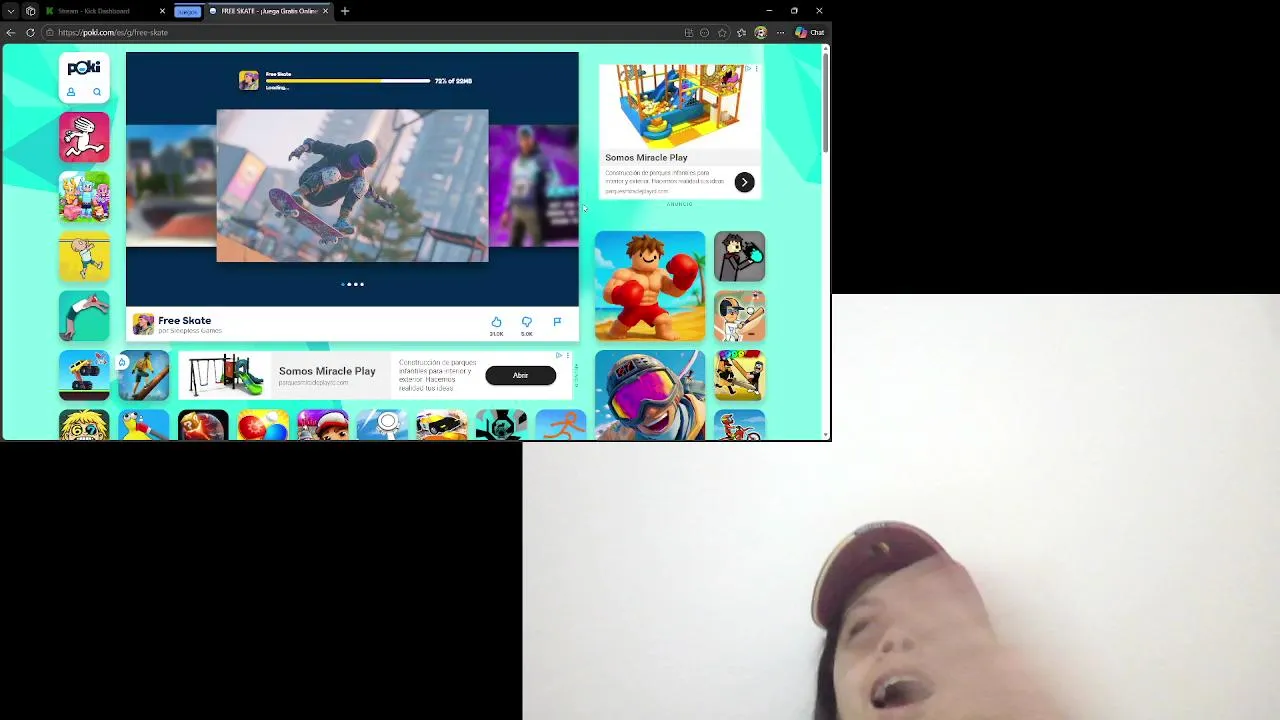Switch to the FREE SKATE browser tab
This screenshot has width=1280, height=720.
pos(268,11)
